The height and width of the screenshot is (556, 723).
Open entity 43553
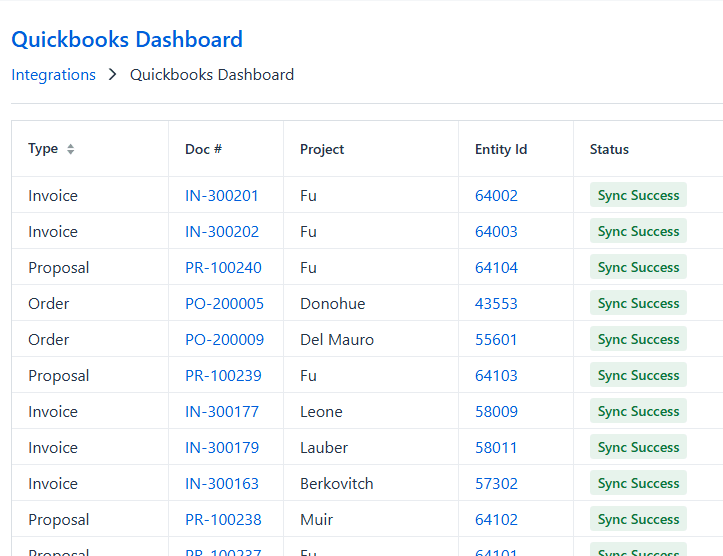point(496,303)
